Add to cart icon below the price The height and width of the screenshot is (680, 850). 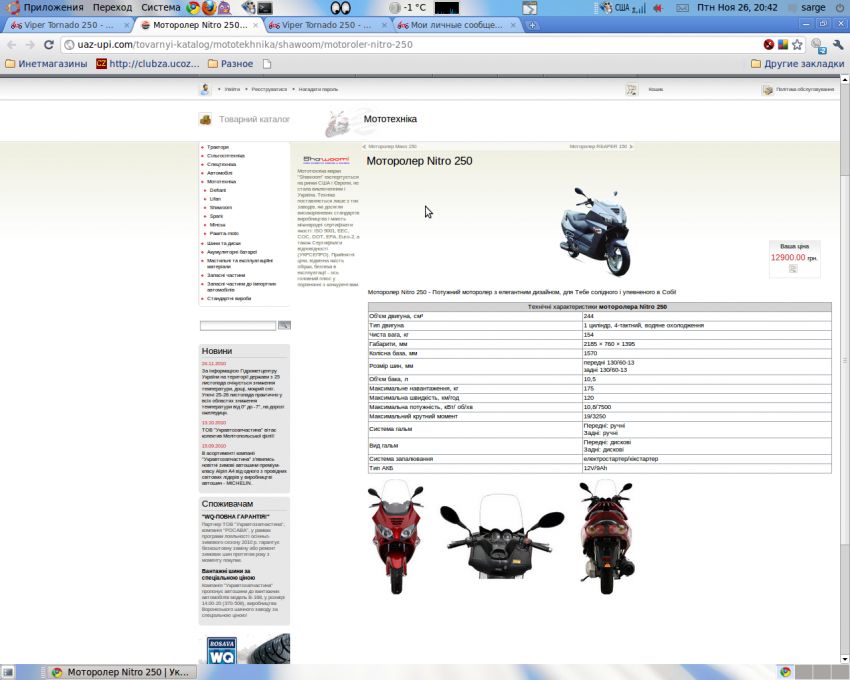pos(793,269)
